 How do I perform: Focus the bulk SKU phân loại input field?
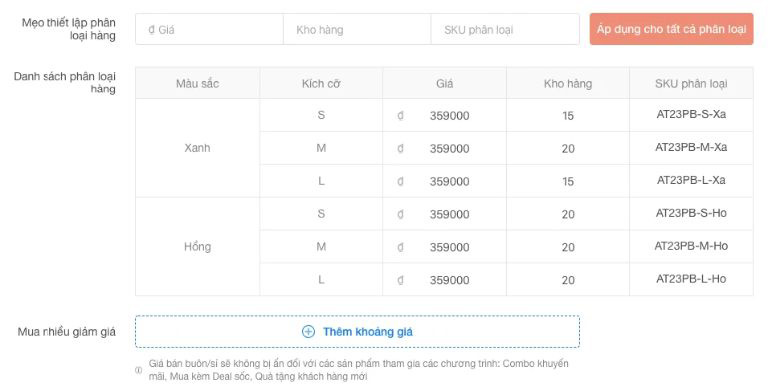[505, 29]
